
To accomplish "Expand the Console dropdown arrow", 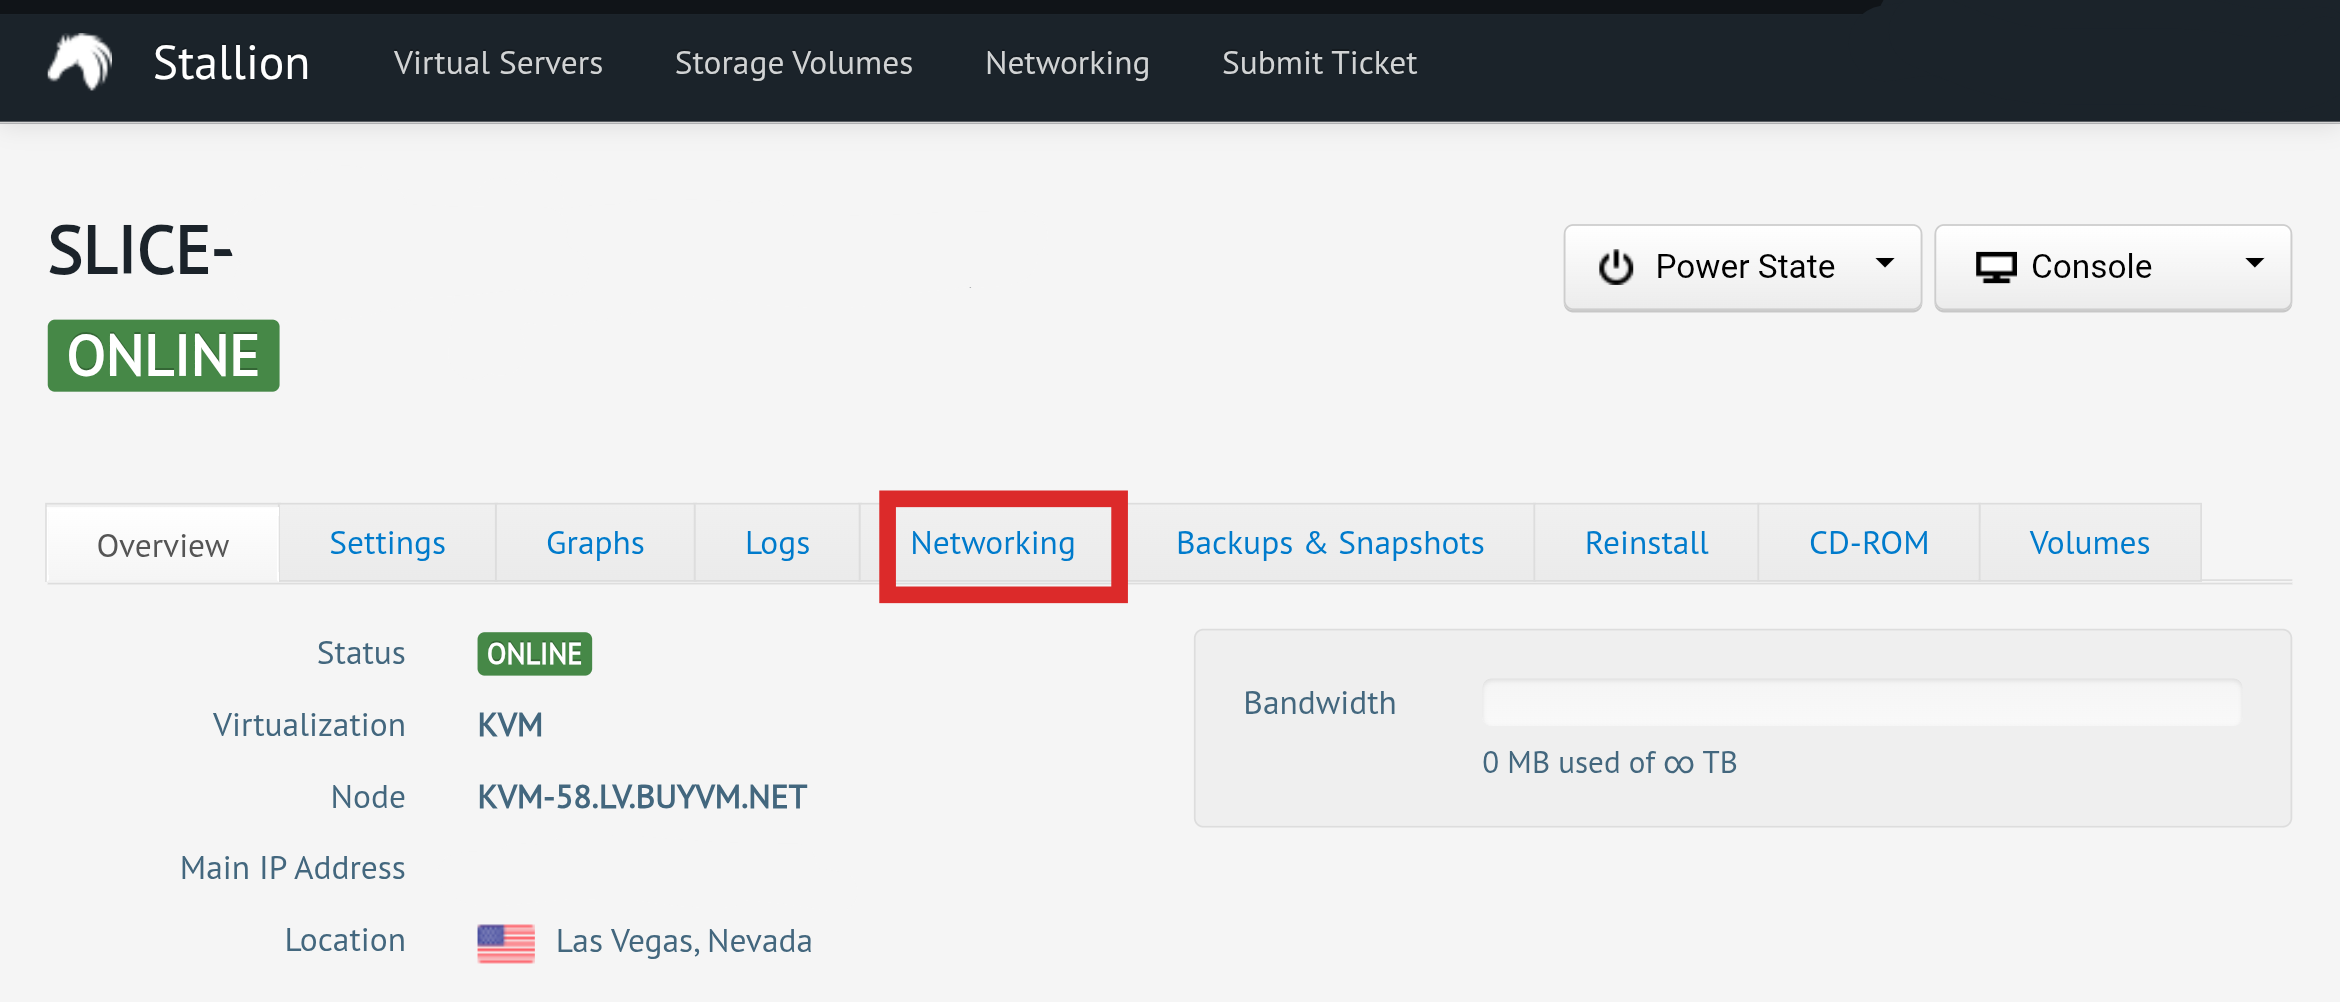I will 2255,264.
